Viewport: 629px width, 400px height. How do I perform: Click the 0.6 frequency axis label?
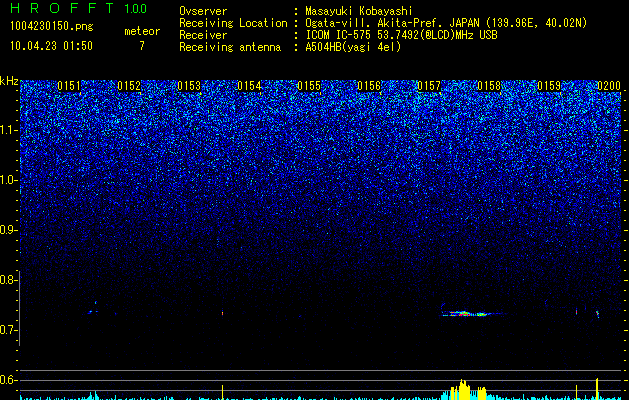tap(9, 380)
